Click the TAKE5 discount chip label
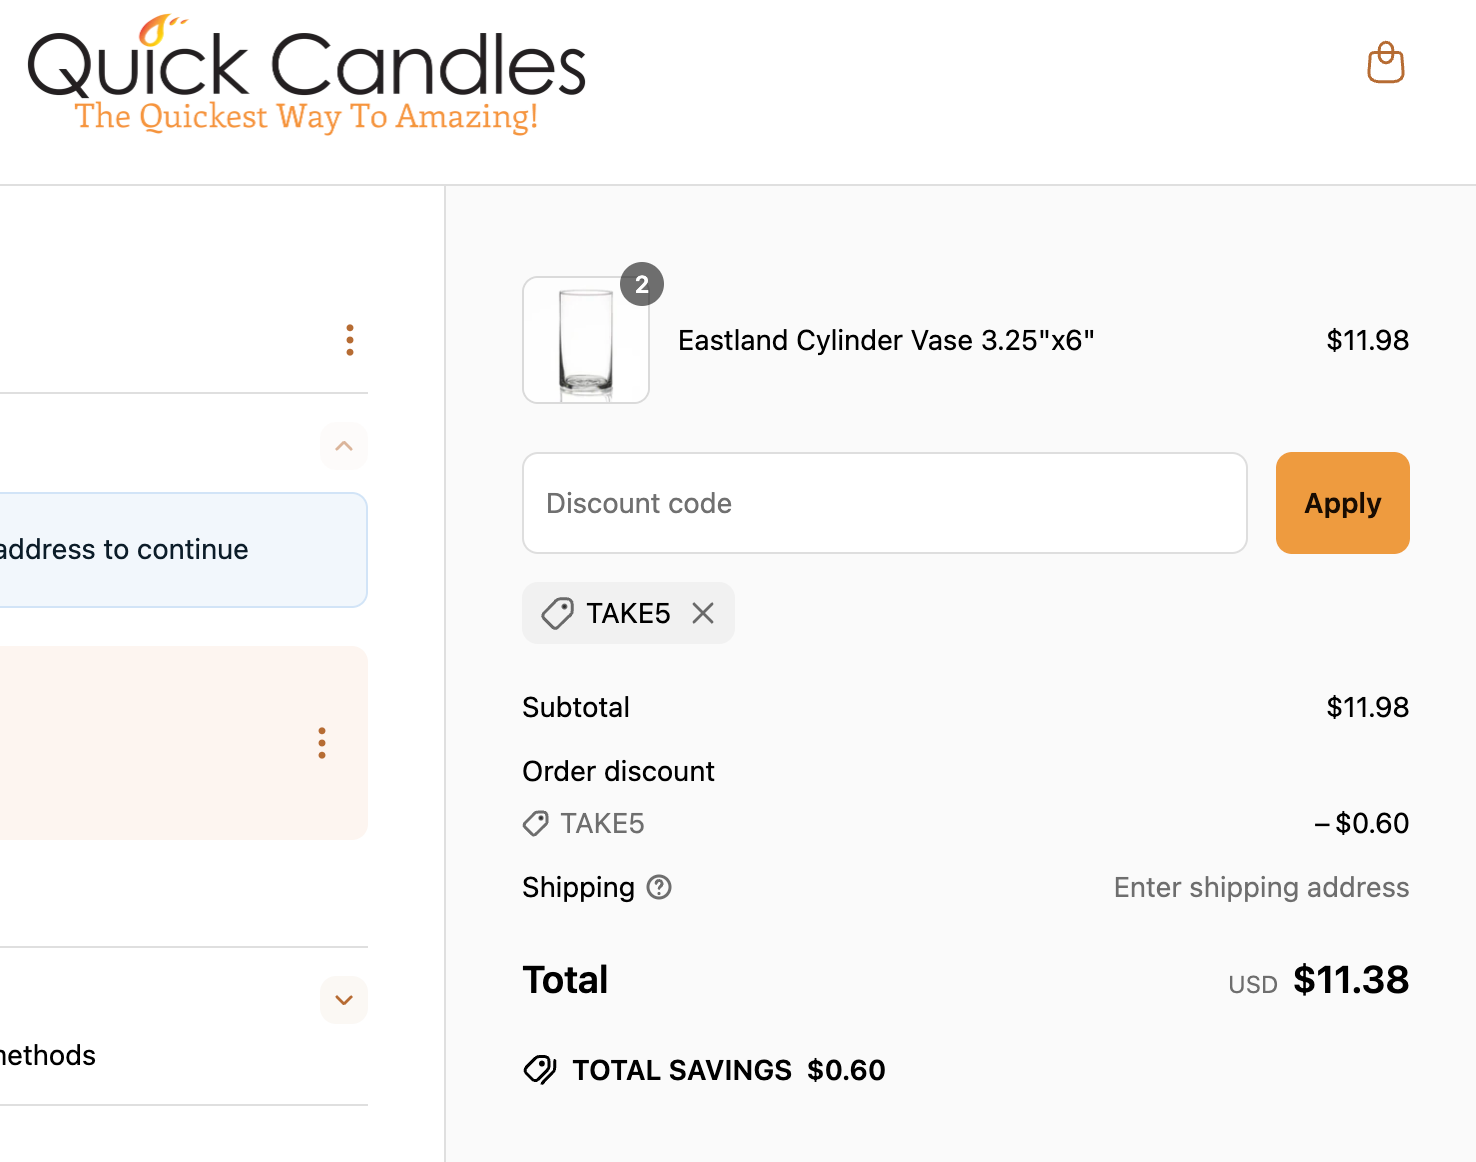The width and height of the screenshot is (1476, 1162). [x=627, y=613]
